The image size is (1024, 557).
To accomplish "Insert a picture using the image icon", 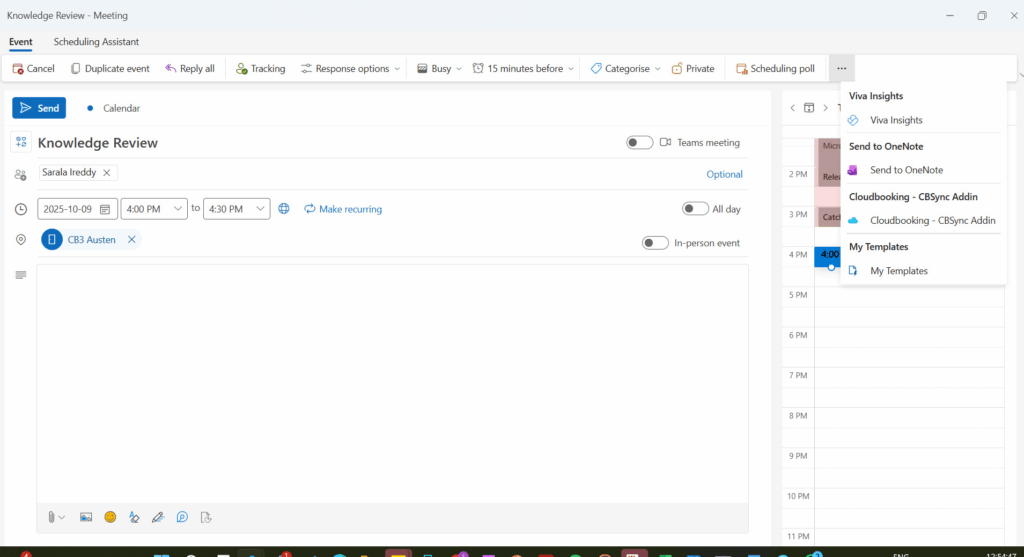I will [86, 517].
